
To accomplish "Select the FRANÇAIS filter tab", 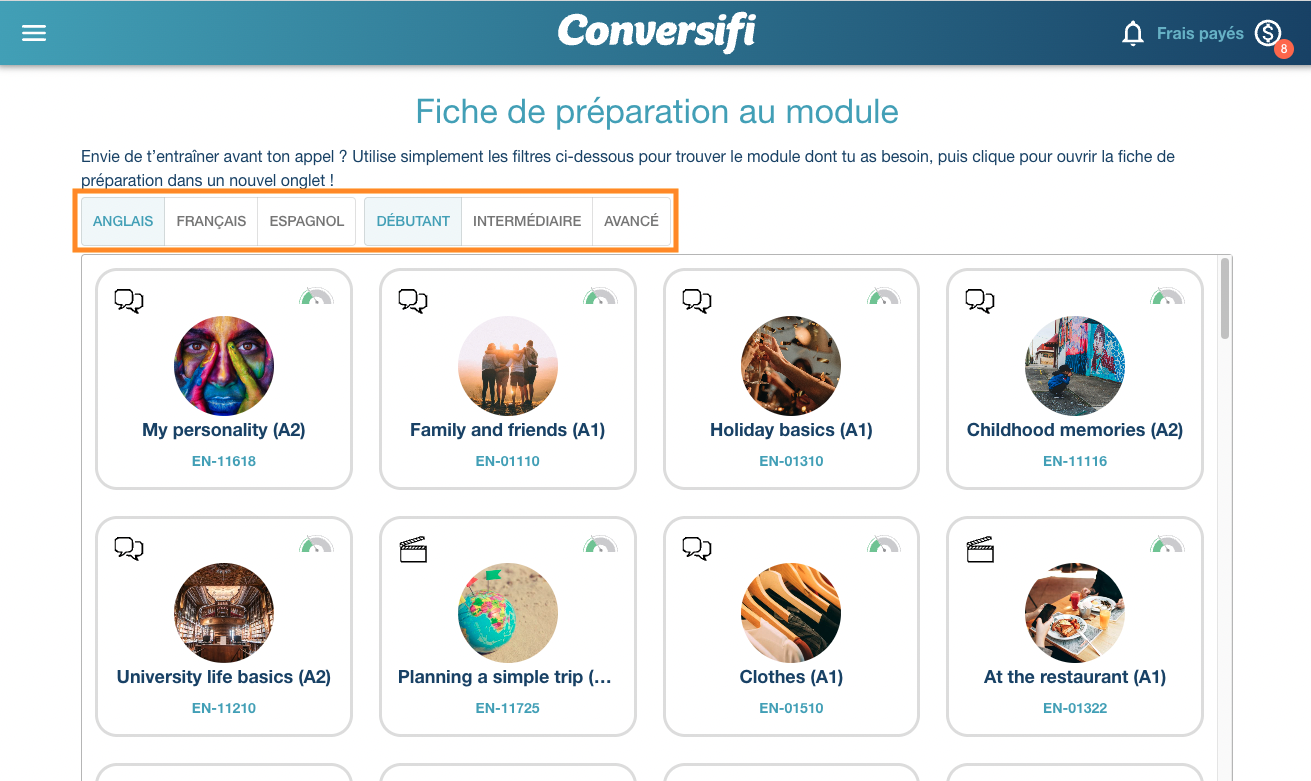I will [x=210, y=221].
